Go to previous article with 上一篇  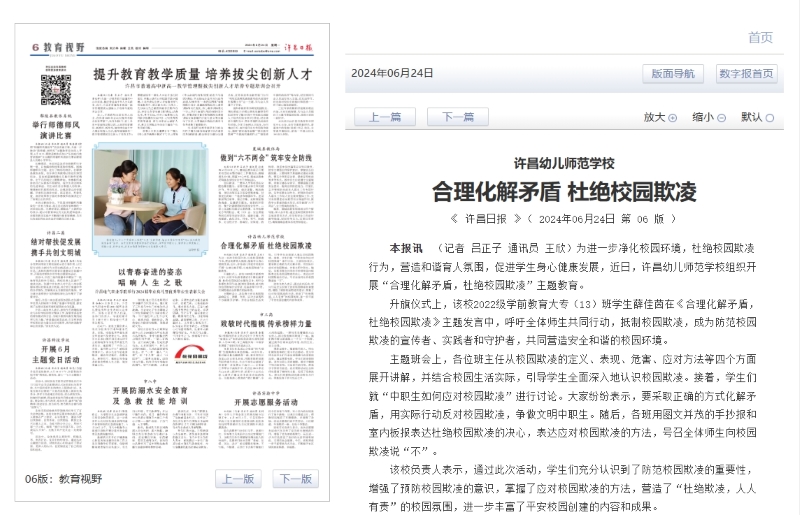(385, 117)
